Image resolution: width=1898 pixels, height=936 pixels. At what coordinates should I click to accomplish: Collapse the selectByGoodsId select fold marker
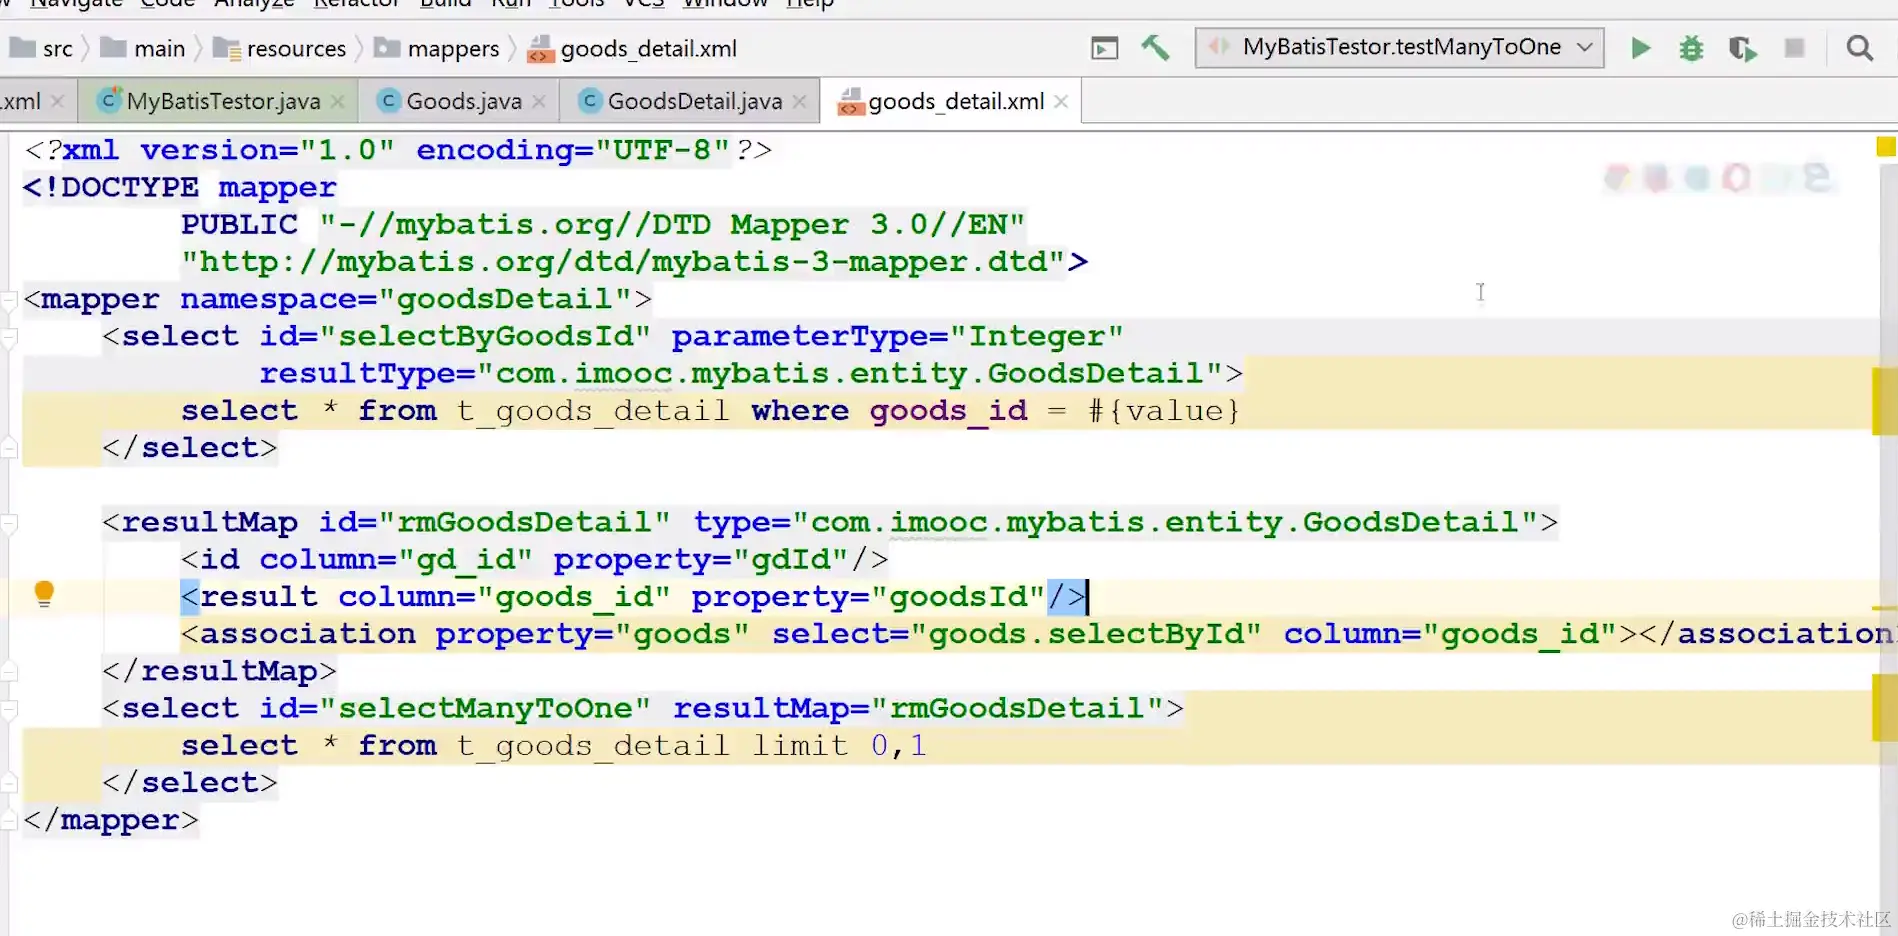point(9,337)
